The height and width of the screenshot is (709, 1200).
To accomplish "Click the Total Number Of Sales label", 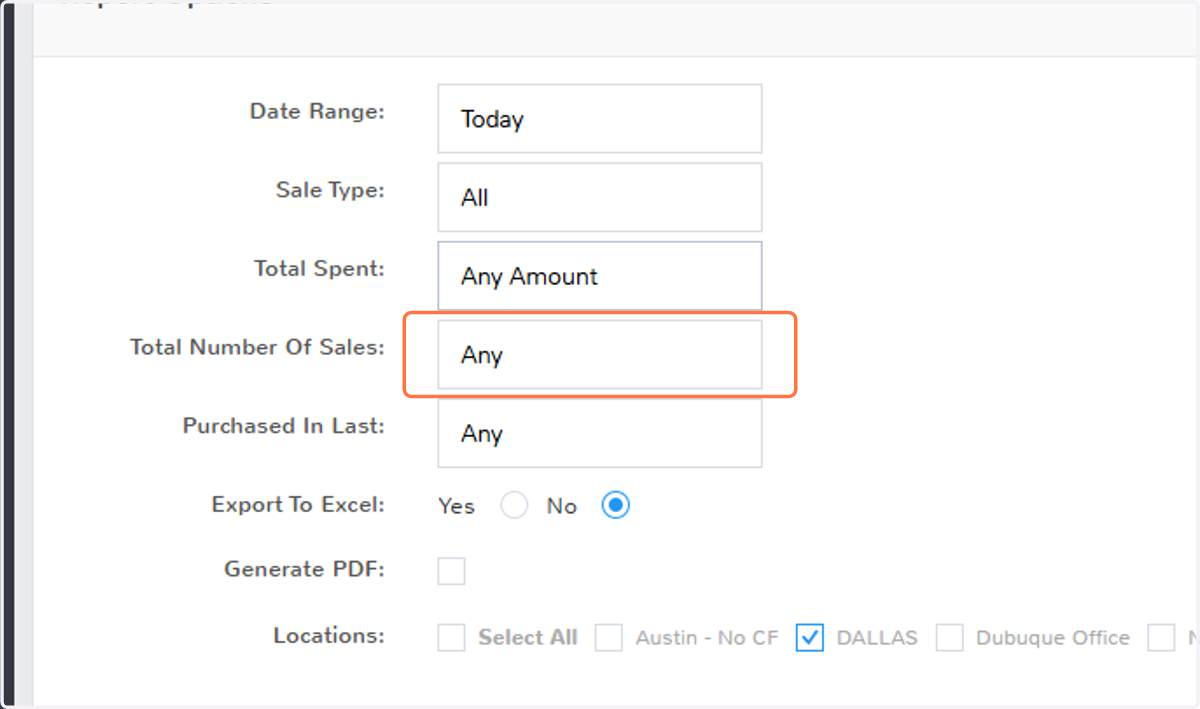I will point(257,347).
